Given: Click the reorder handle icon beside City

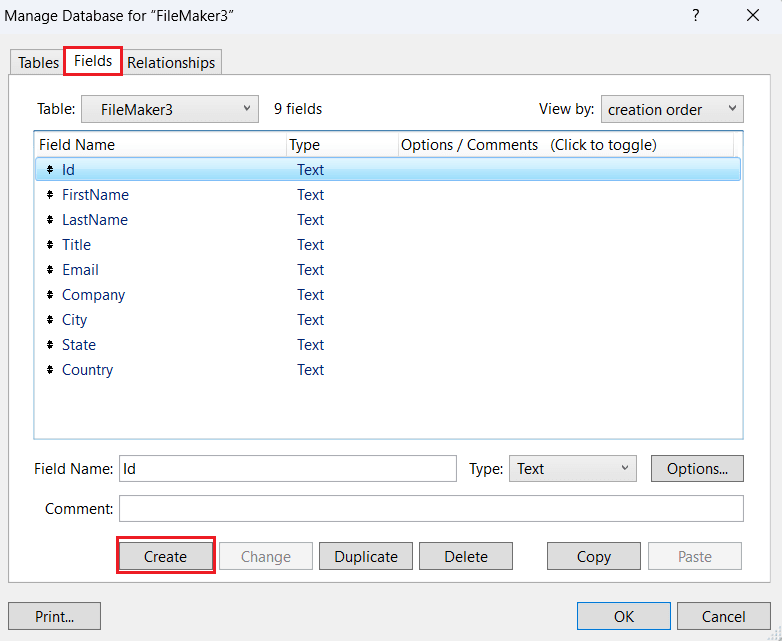Looking at the screenshot, I should point(50,320).
